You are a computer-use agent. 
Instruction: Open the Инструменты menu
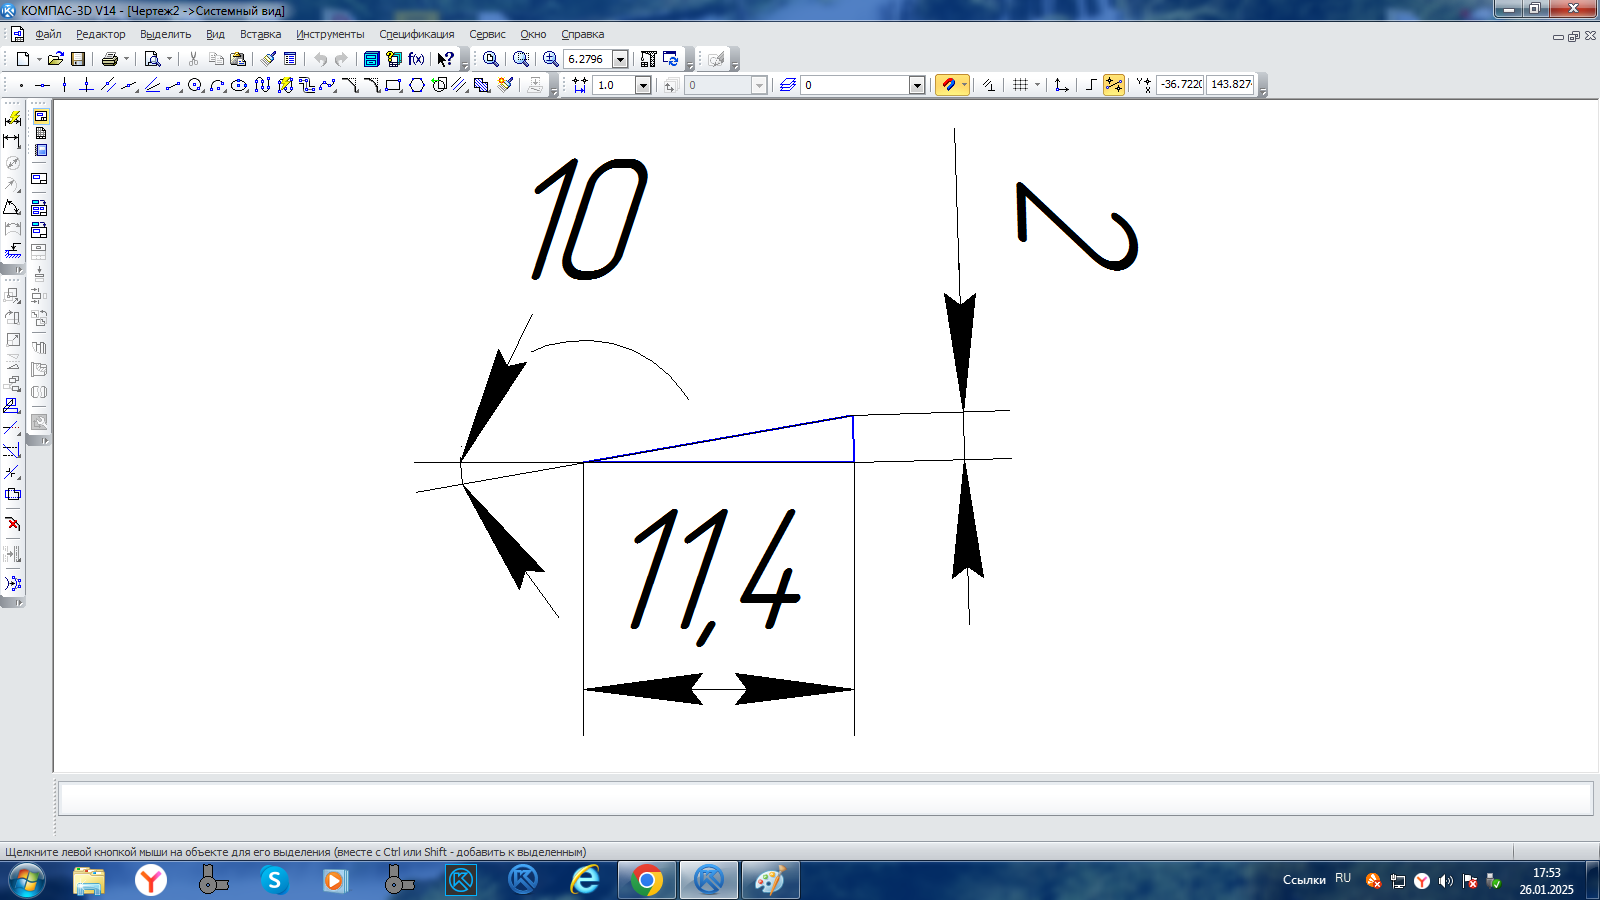point(330,34)
